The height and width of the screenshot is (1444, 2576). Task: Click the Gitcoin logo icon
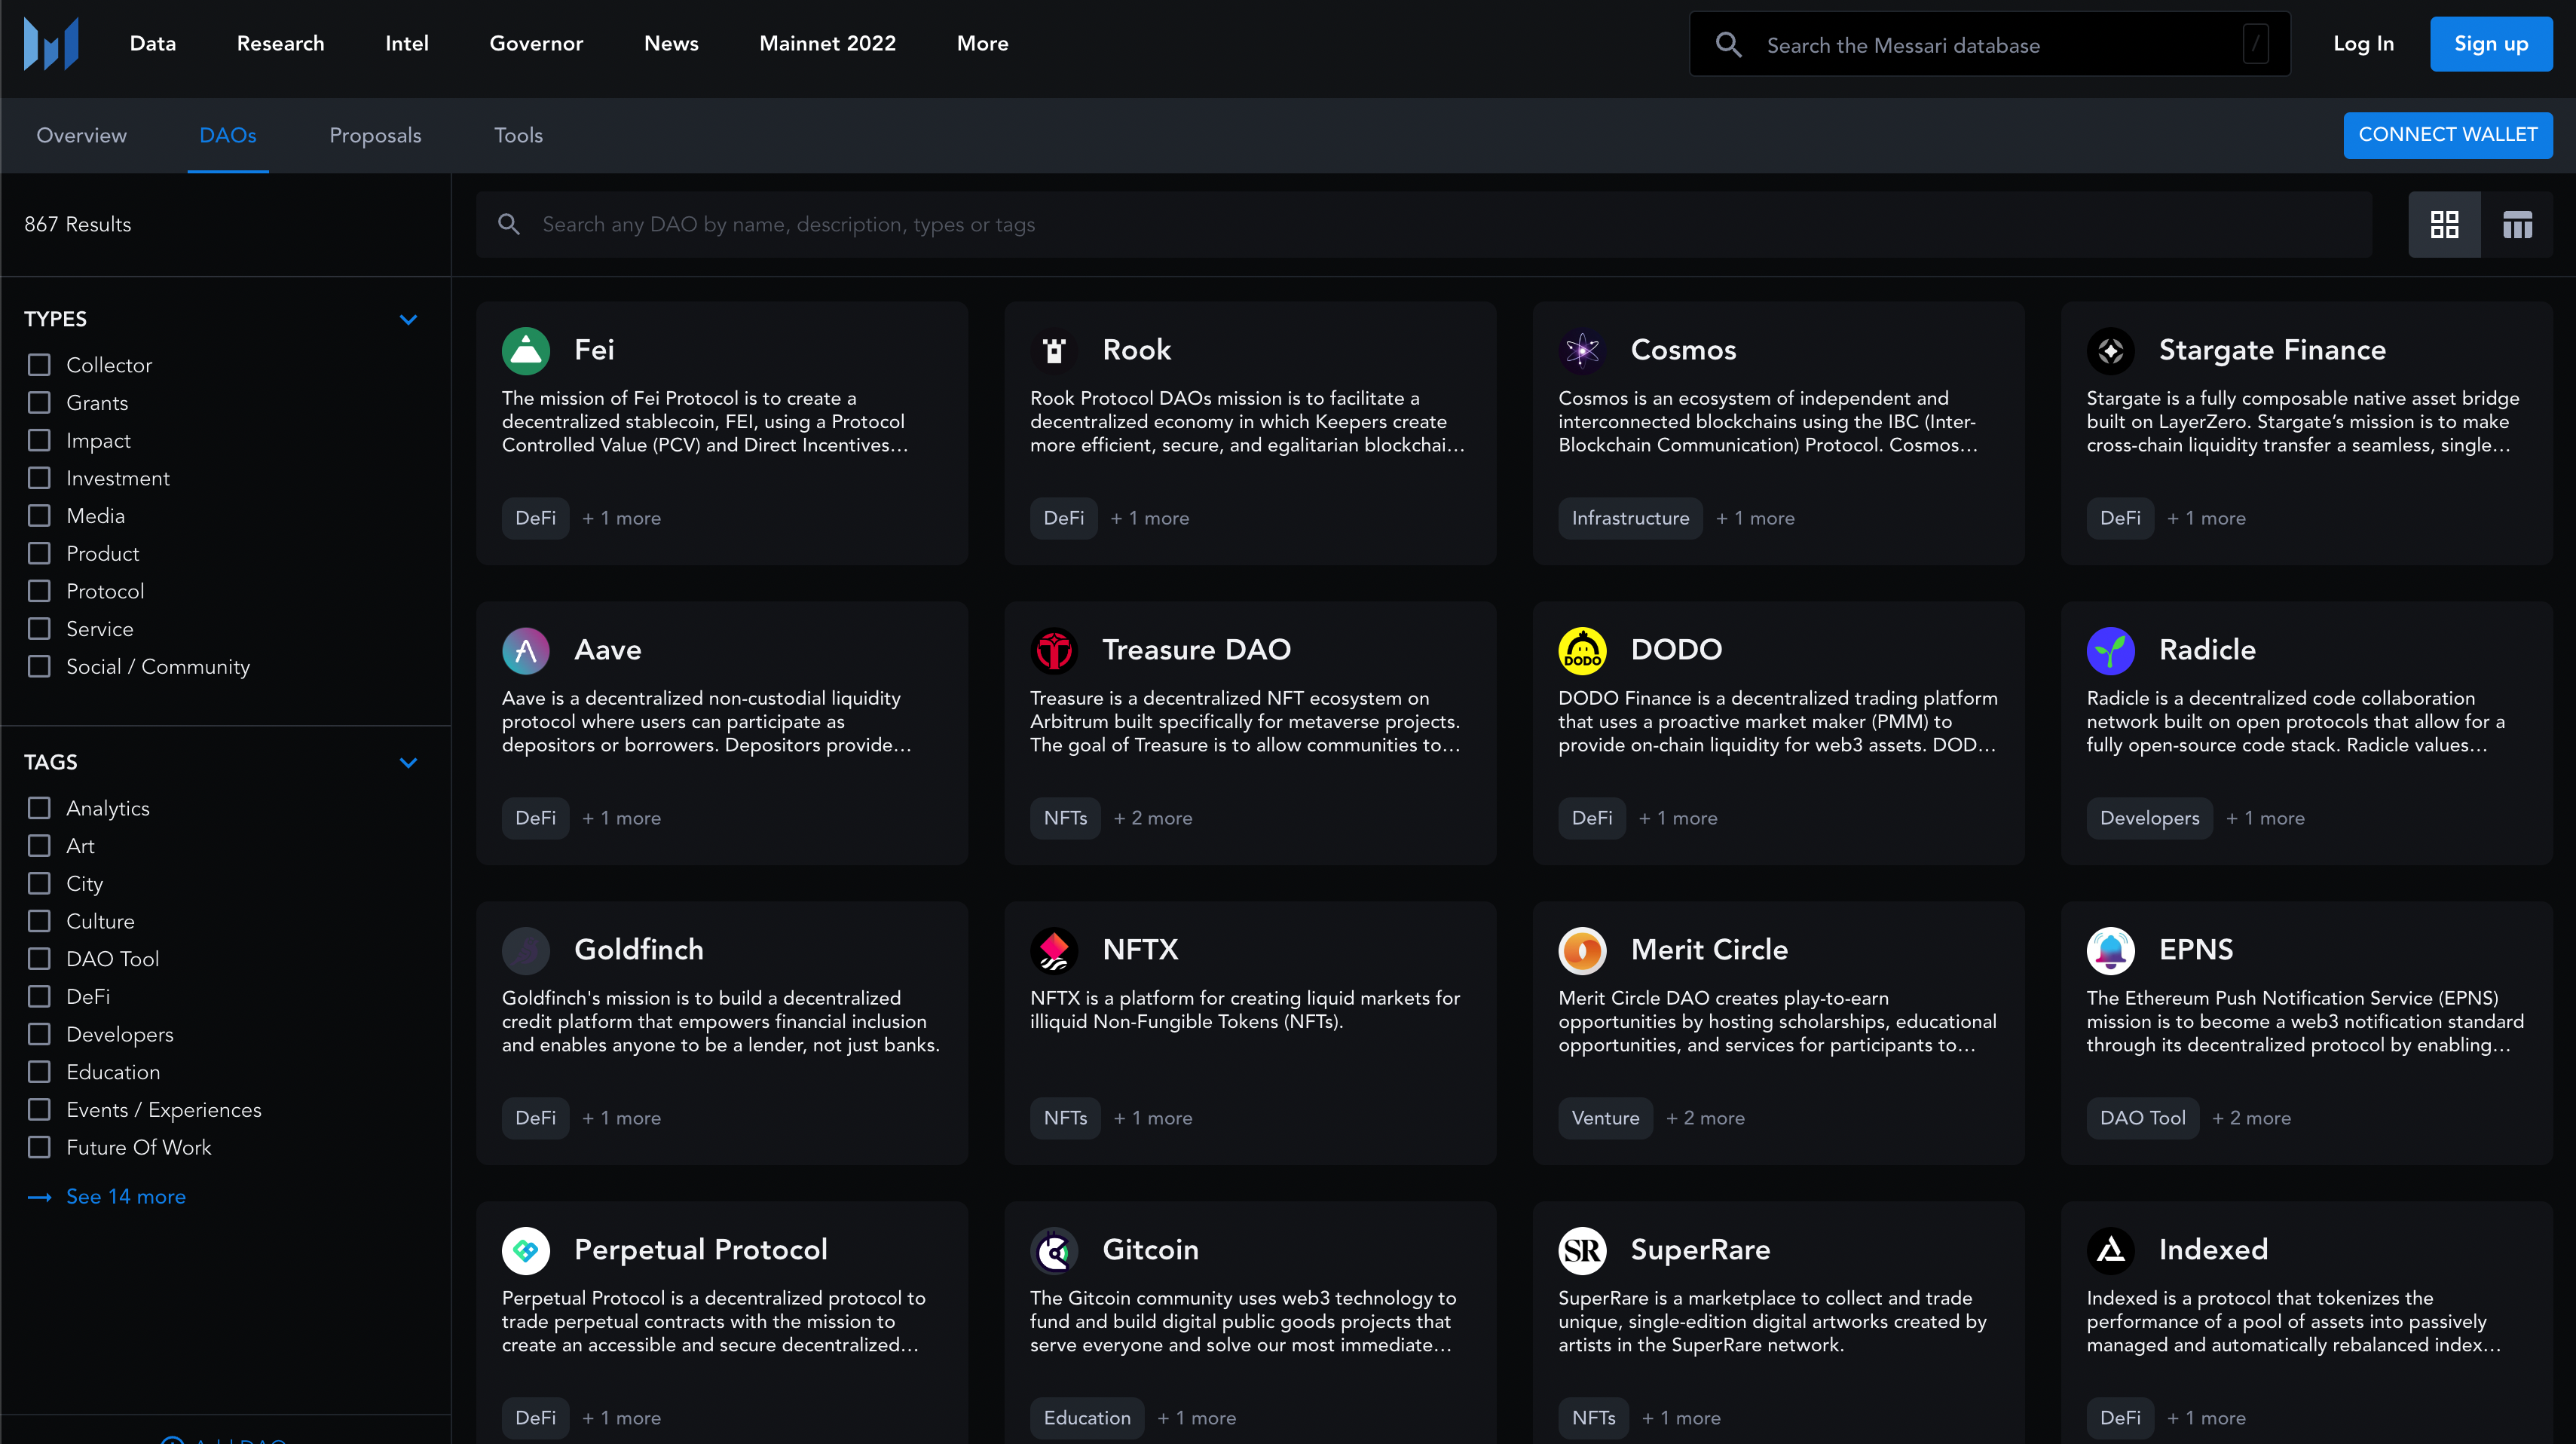pos(1054,1250)
